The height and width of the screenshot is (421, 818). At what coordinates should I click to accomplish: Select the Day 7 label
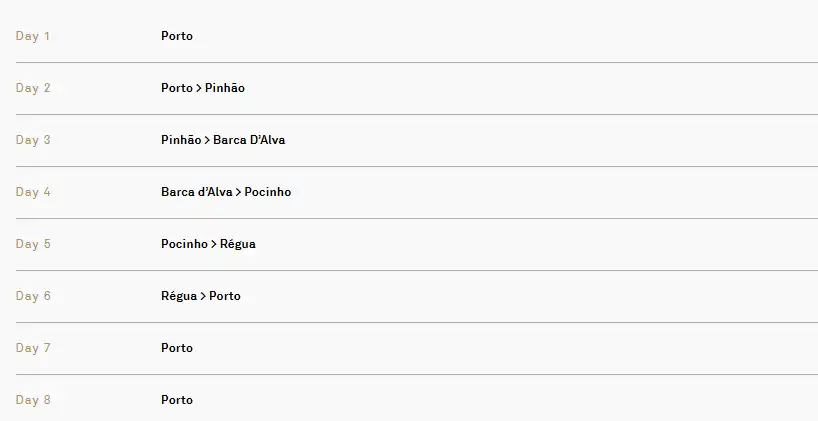(33, 348)
